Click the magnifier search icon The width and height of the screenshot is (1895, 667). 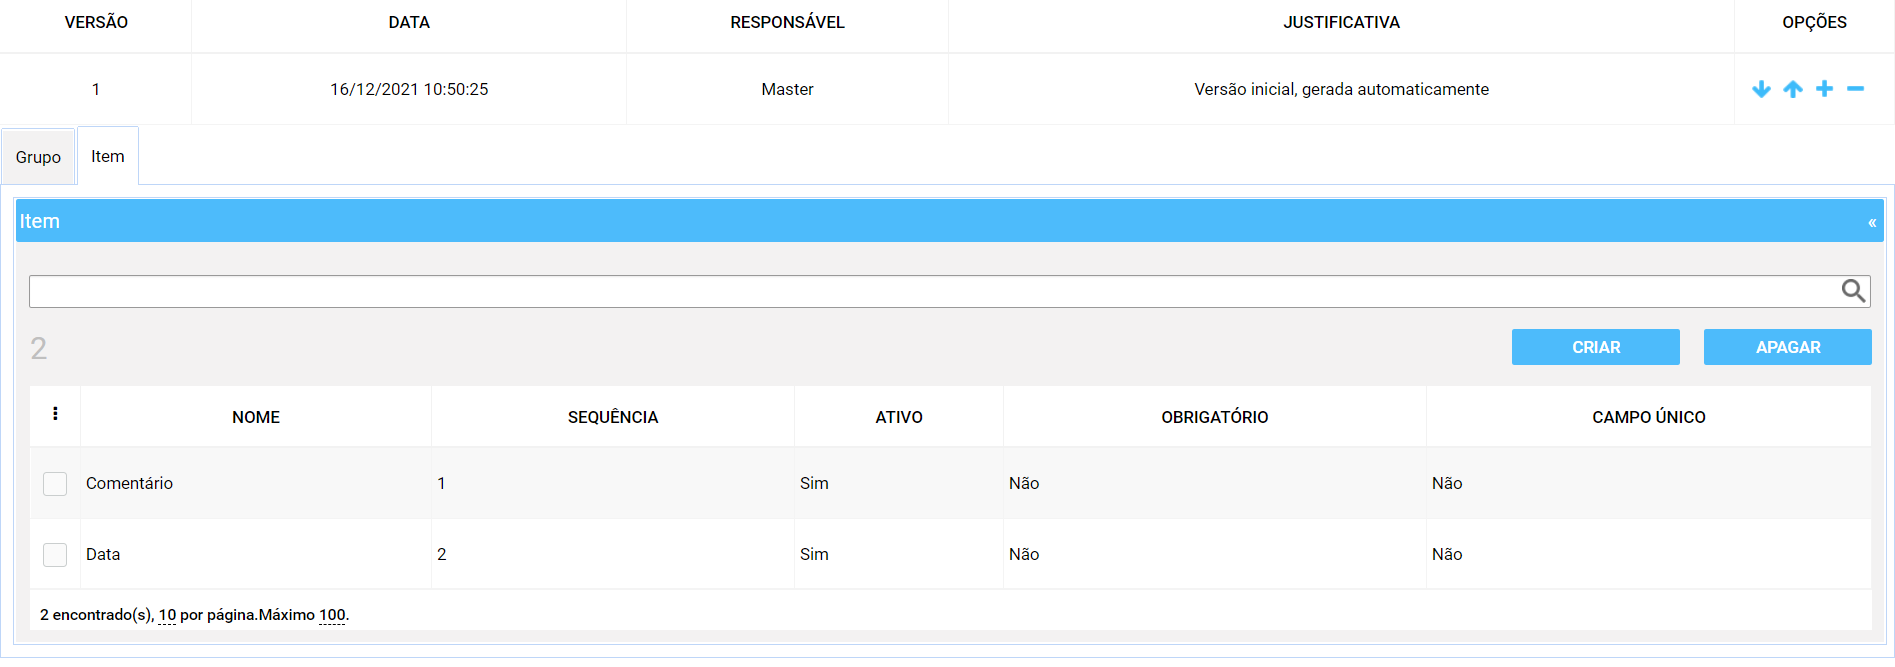pos(1853,291)
